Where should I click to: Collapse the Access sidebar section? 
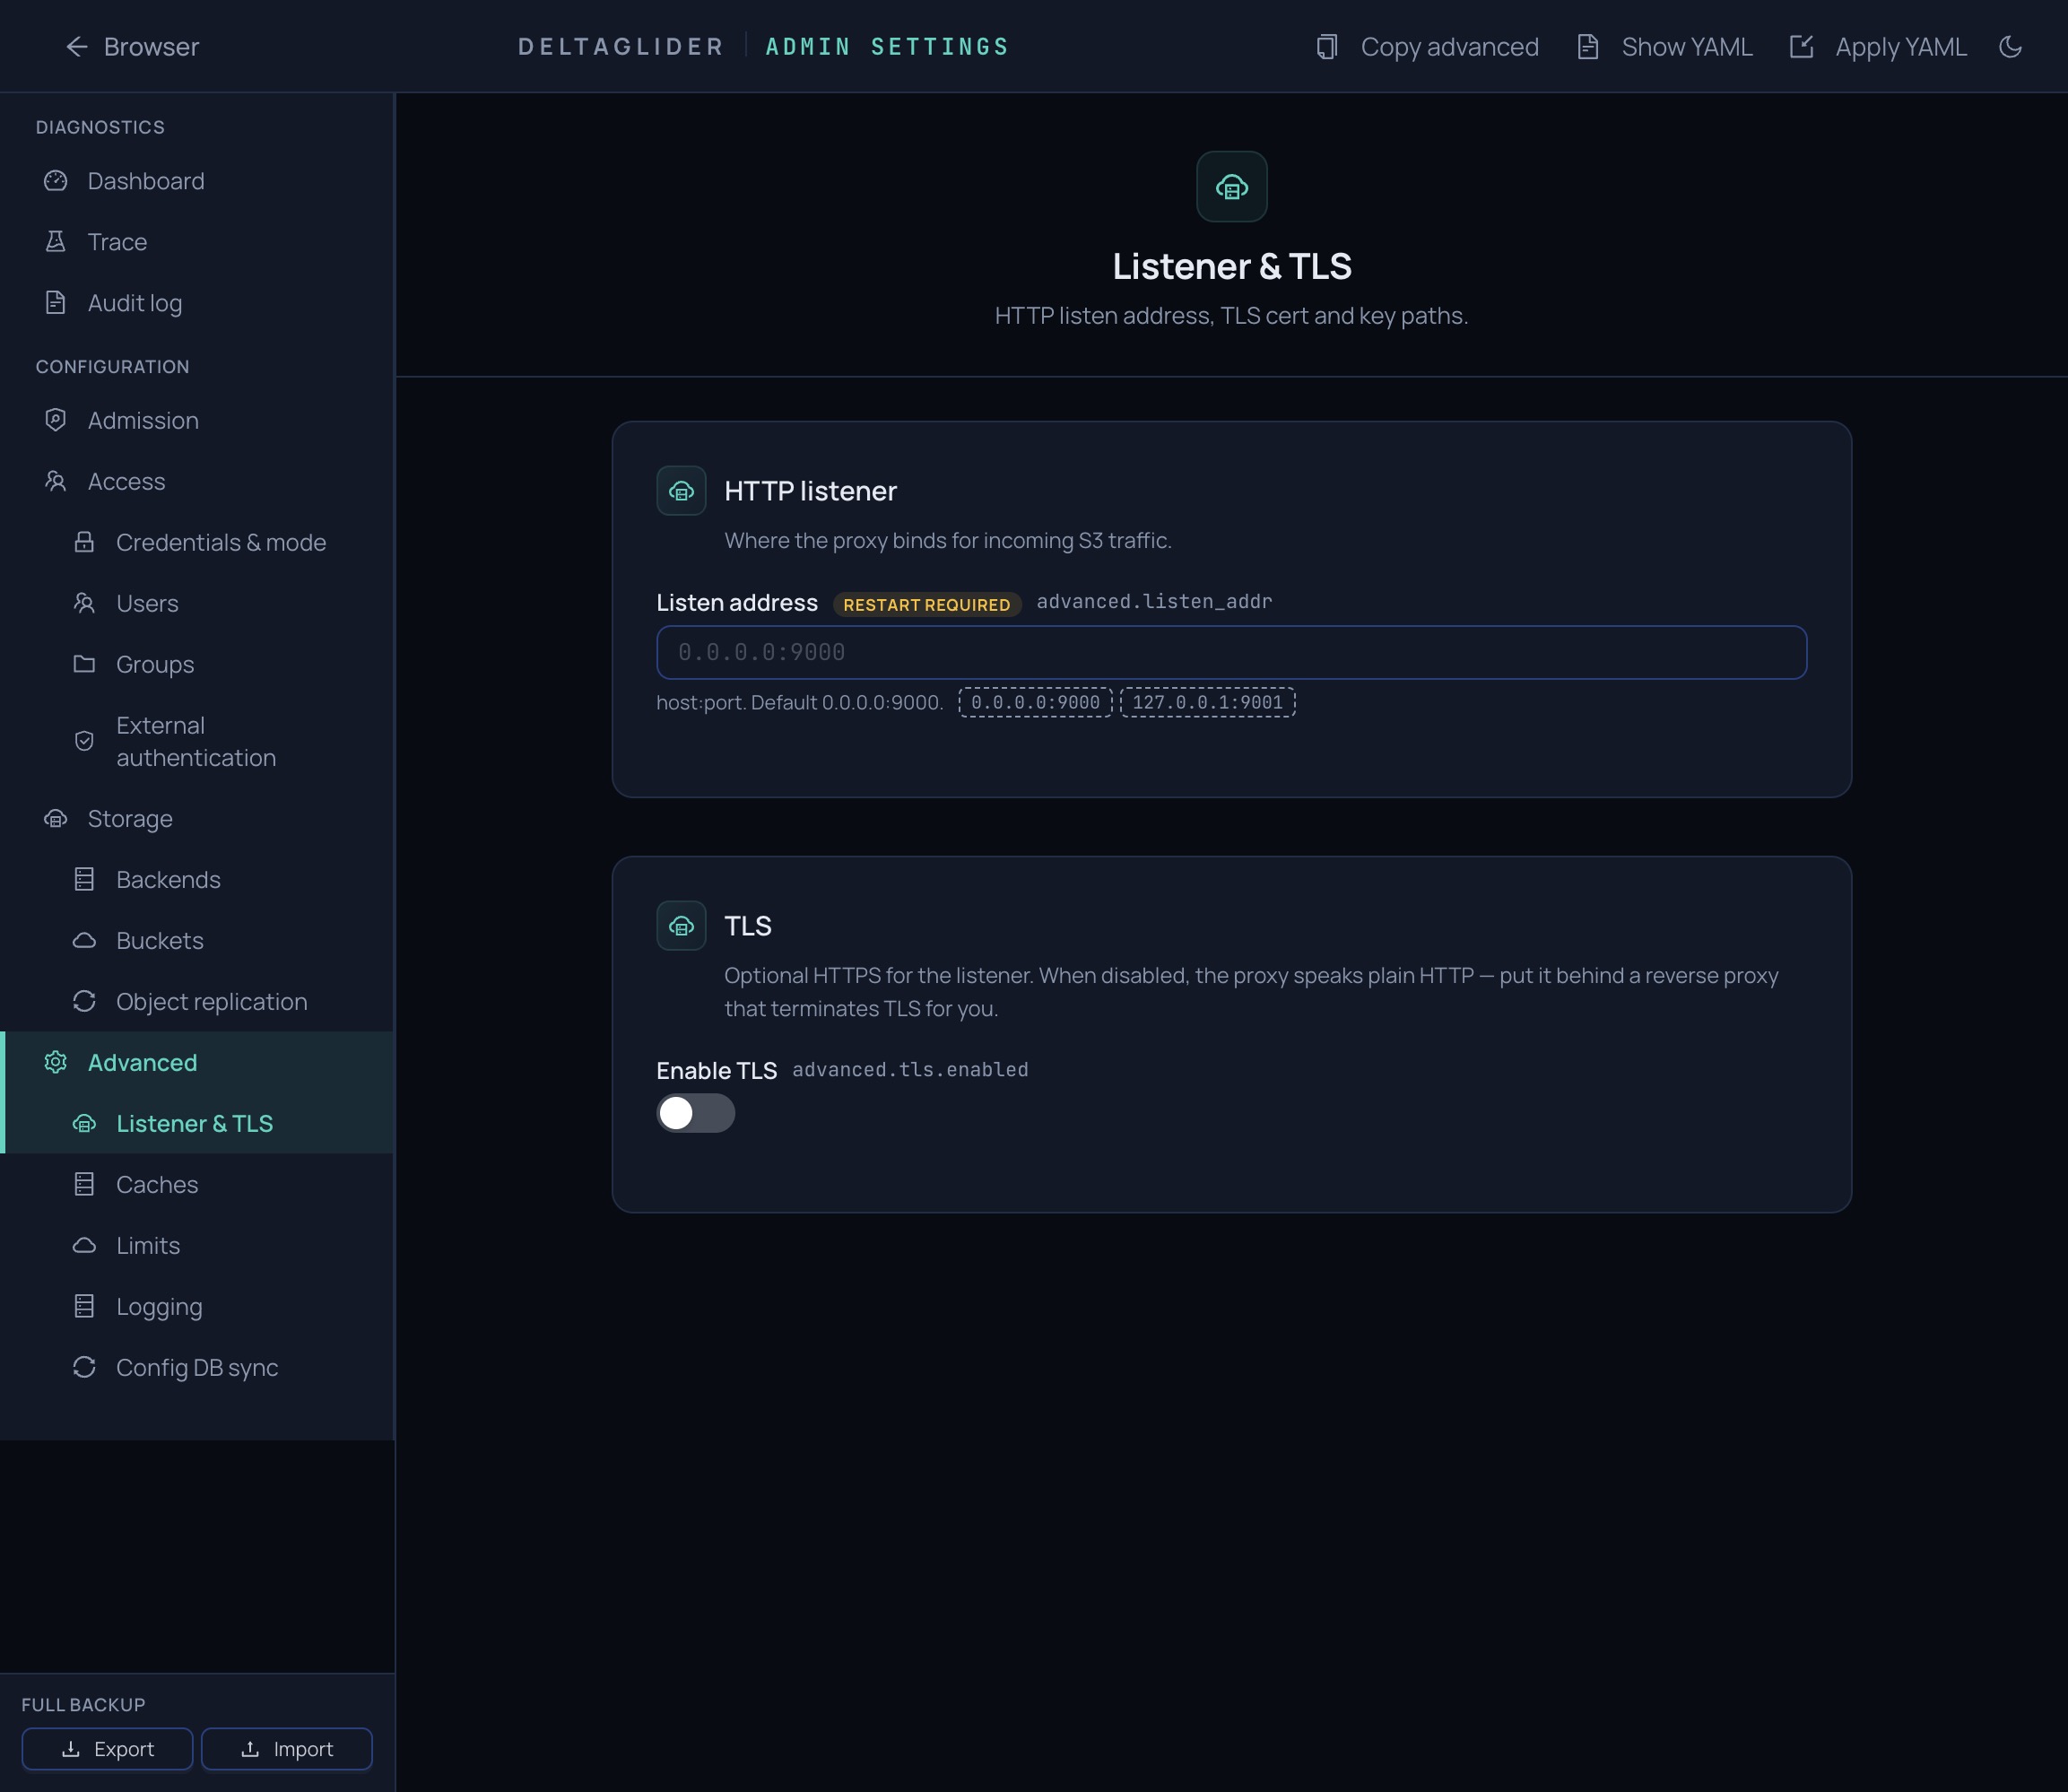(x=126, y=481)
